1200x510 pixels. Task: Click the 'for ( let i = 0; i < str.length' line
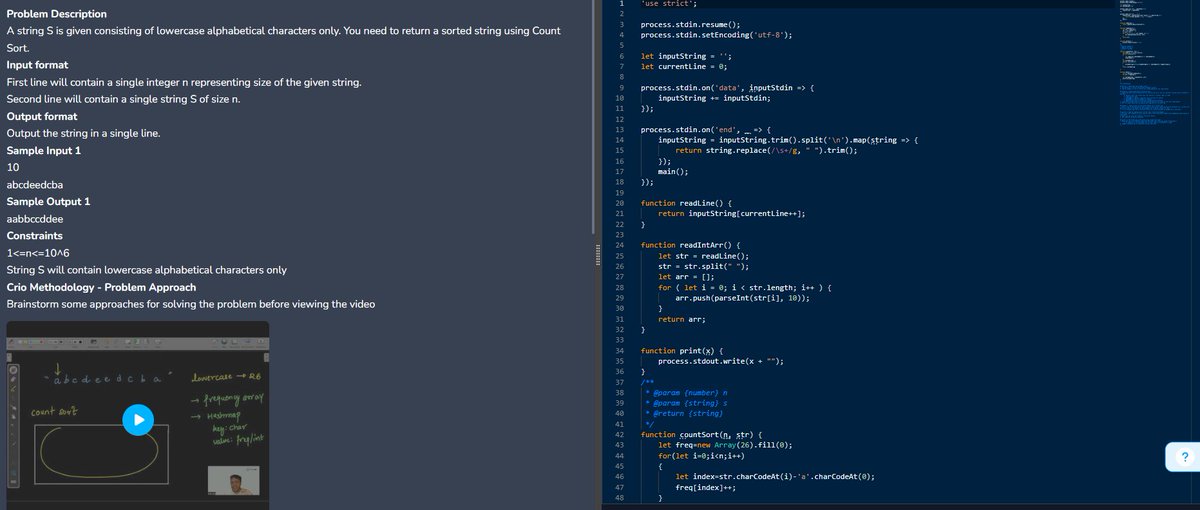(746, 287)
